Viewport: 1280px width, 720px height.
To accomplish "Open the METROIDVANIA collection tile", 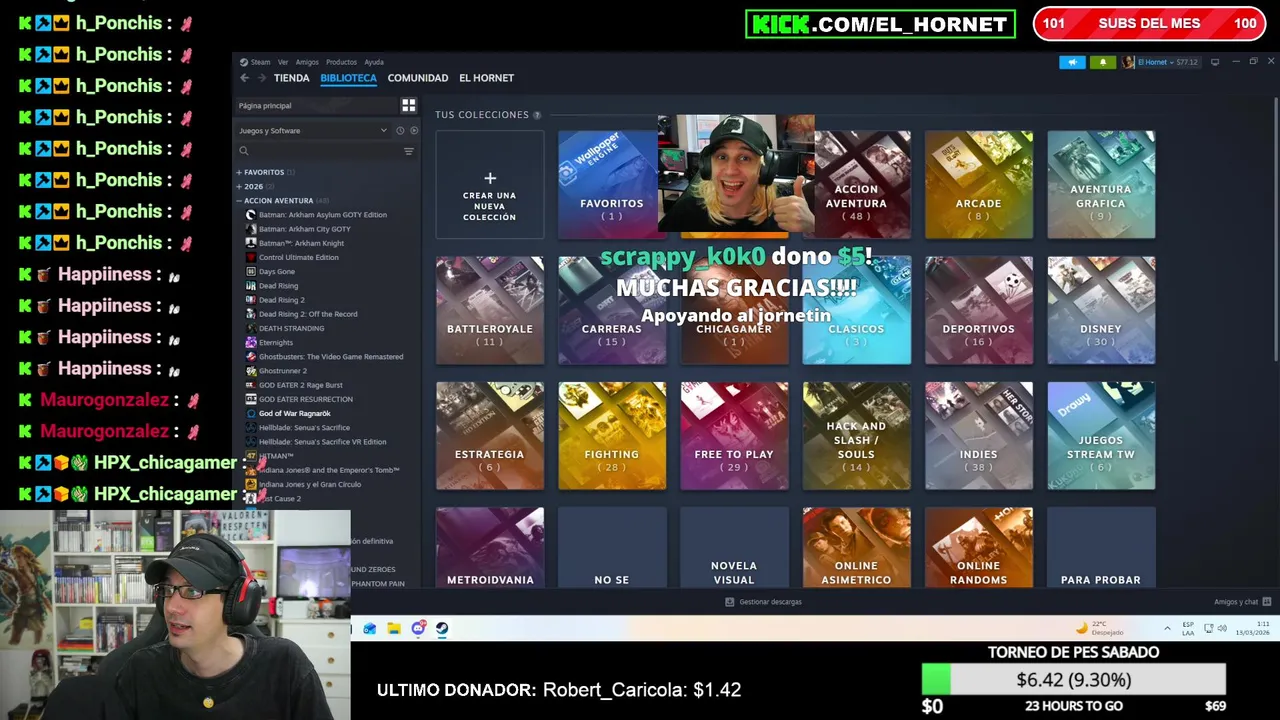I will (490, 548).
